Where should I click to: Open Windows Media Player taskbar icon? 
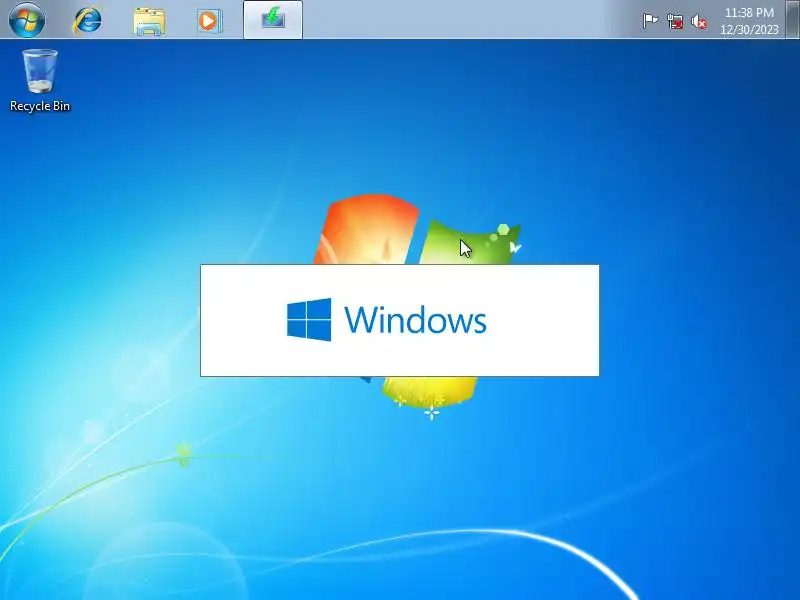point(209,21)
